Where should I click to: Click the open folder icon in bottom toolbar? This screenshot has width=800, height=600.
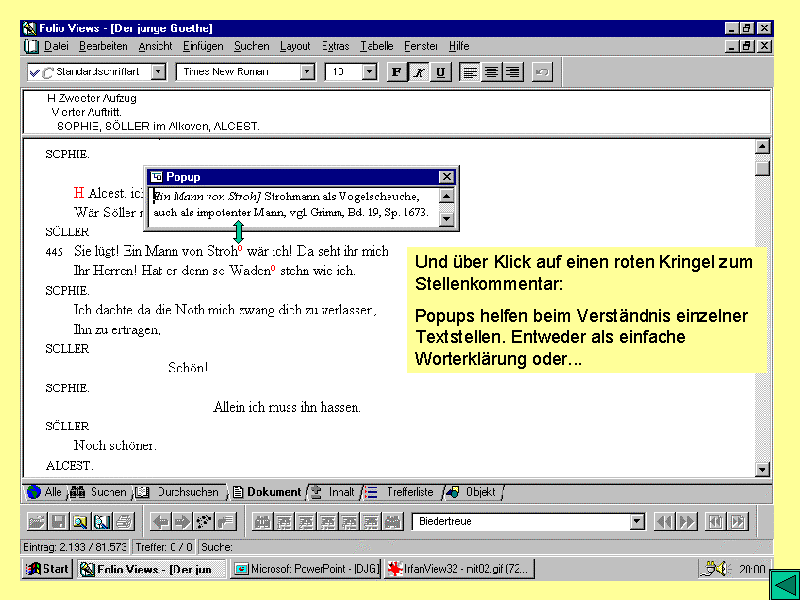[x=36, y=521]
